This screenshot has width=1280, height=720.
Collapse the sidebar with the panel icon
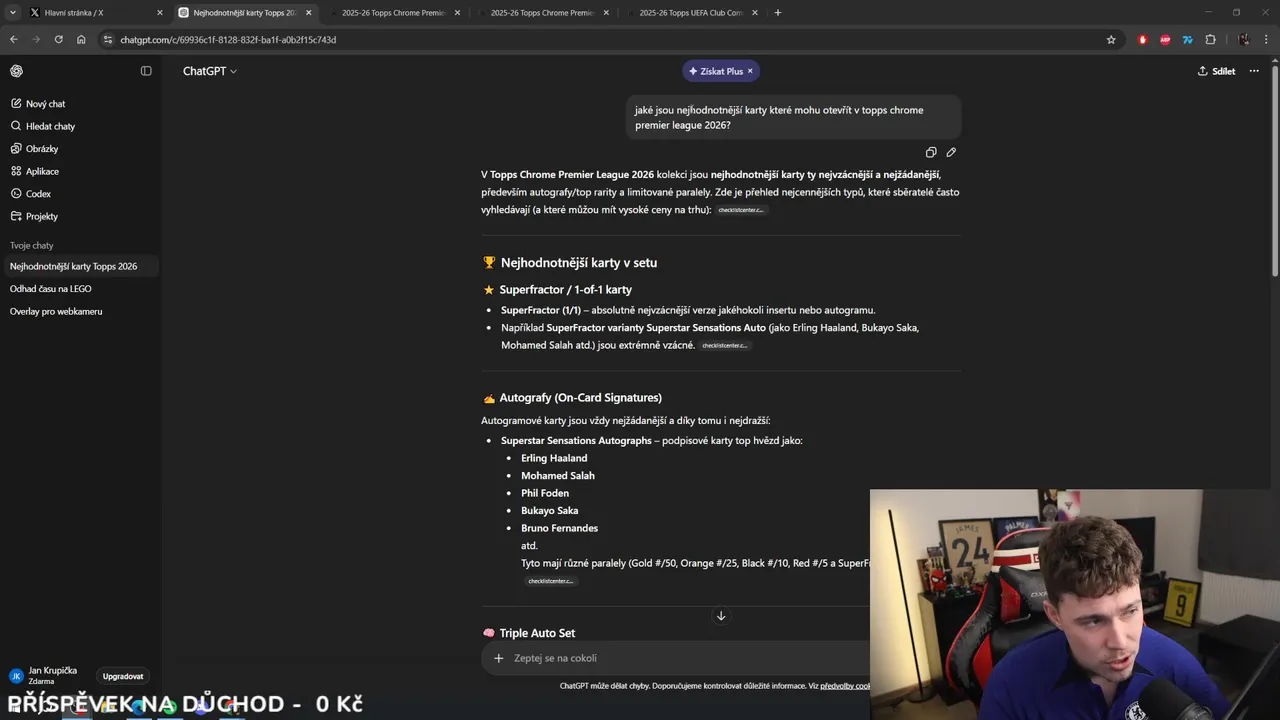(146, 71)
